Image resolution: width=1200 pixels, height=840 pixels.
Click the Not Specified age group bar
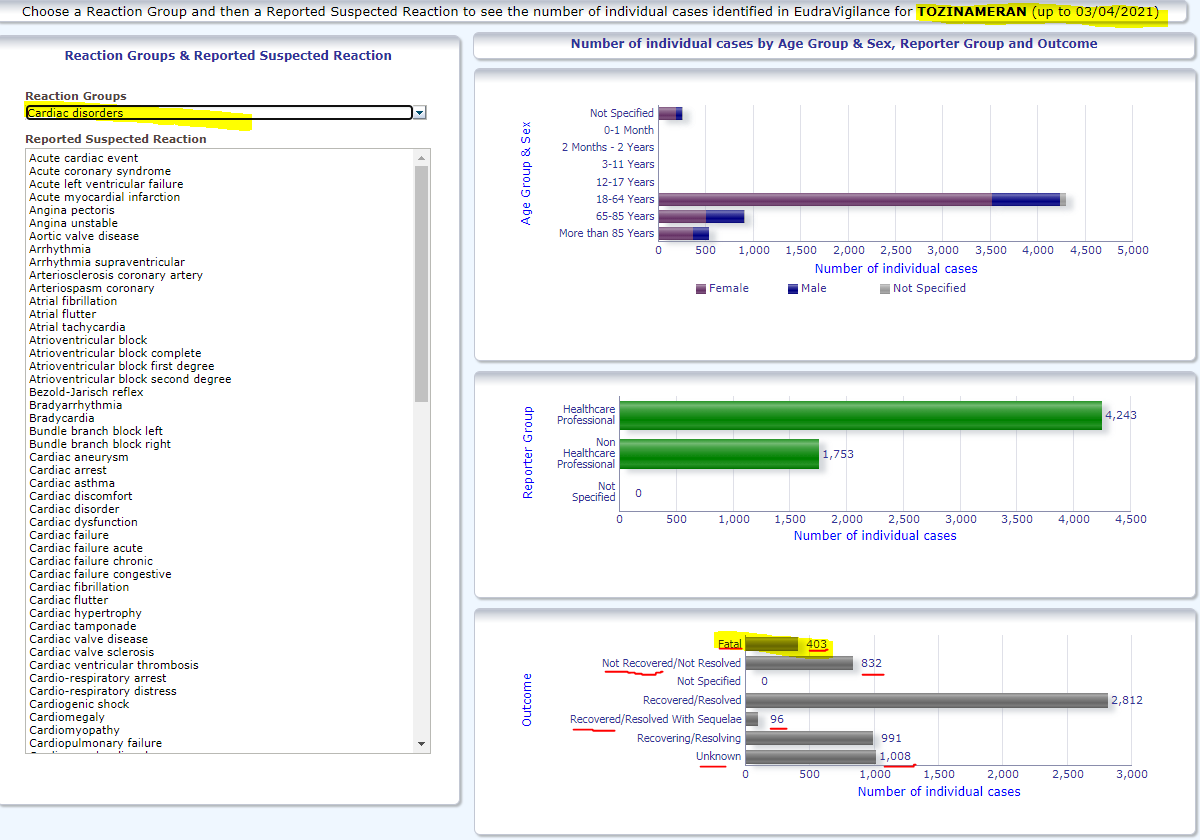(x=670, y=114)
